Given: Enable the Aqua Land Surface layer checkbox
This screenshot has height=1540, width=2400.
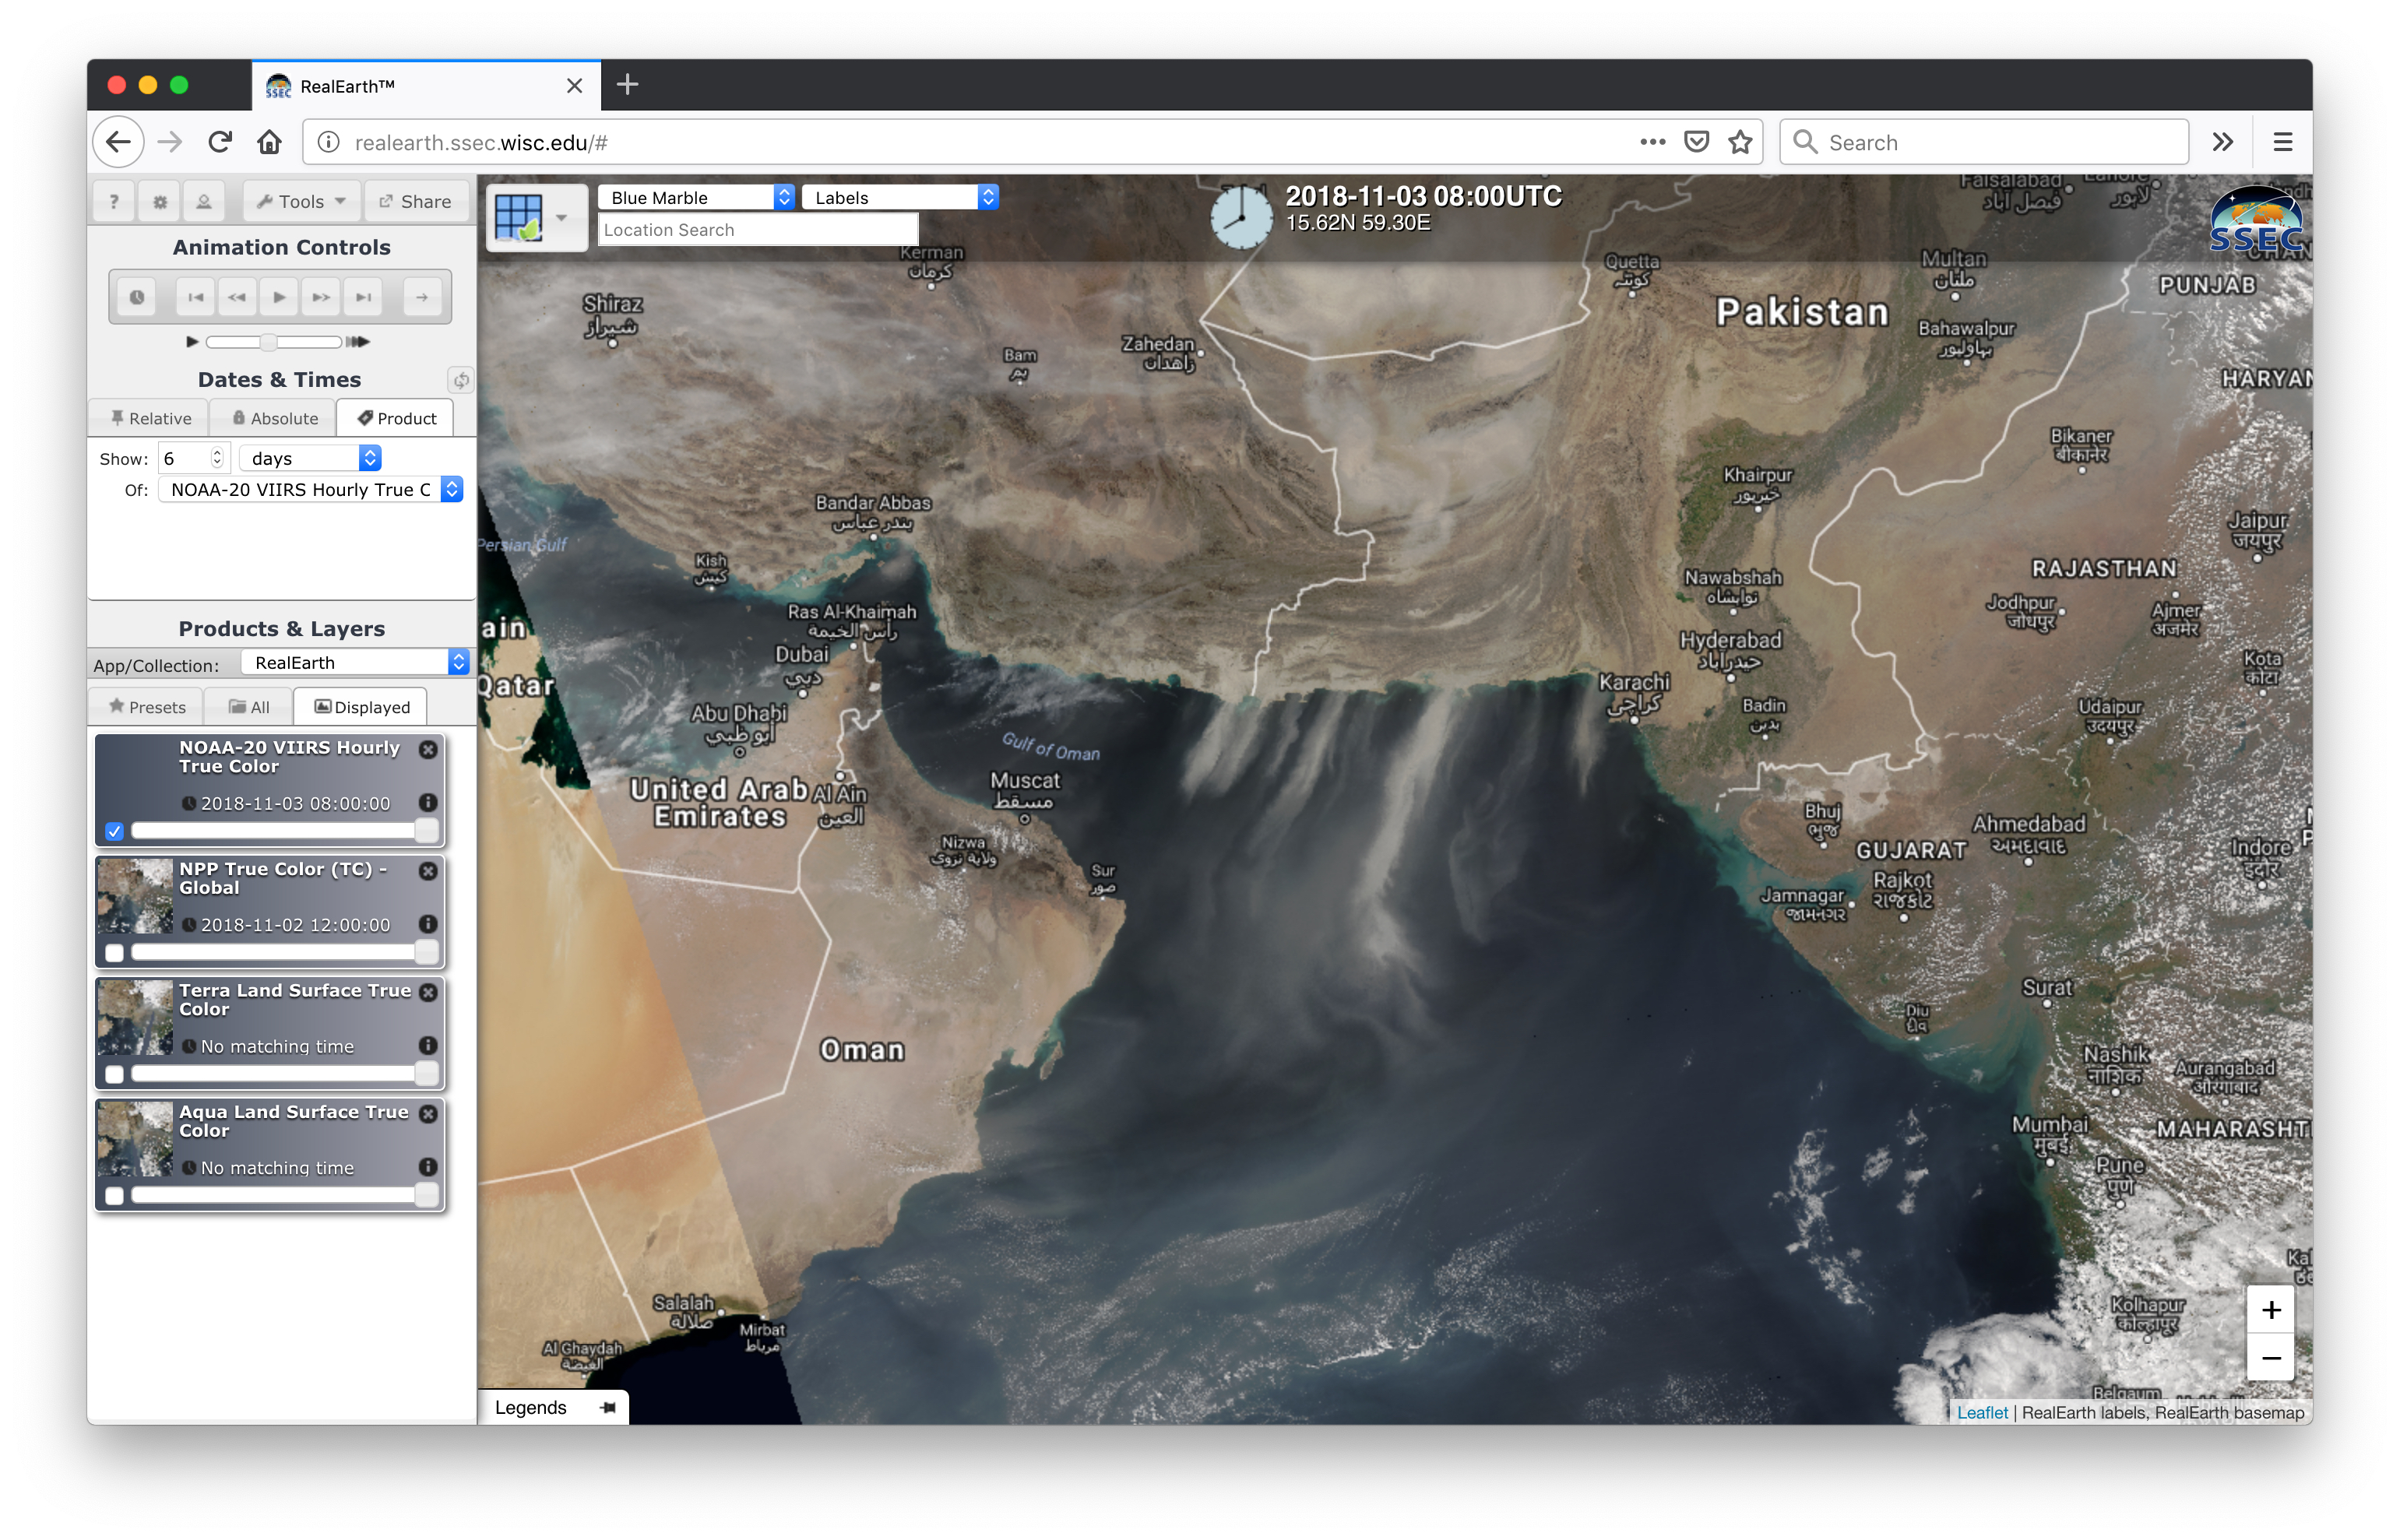Looking at the screenshot, I should coord(114,1195).
